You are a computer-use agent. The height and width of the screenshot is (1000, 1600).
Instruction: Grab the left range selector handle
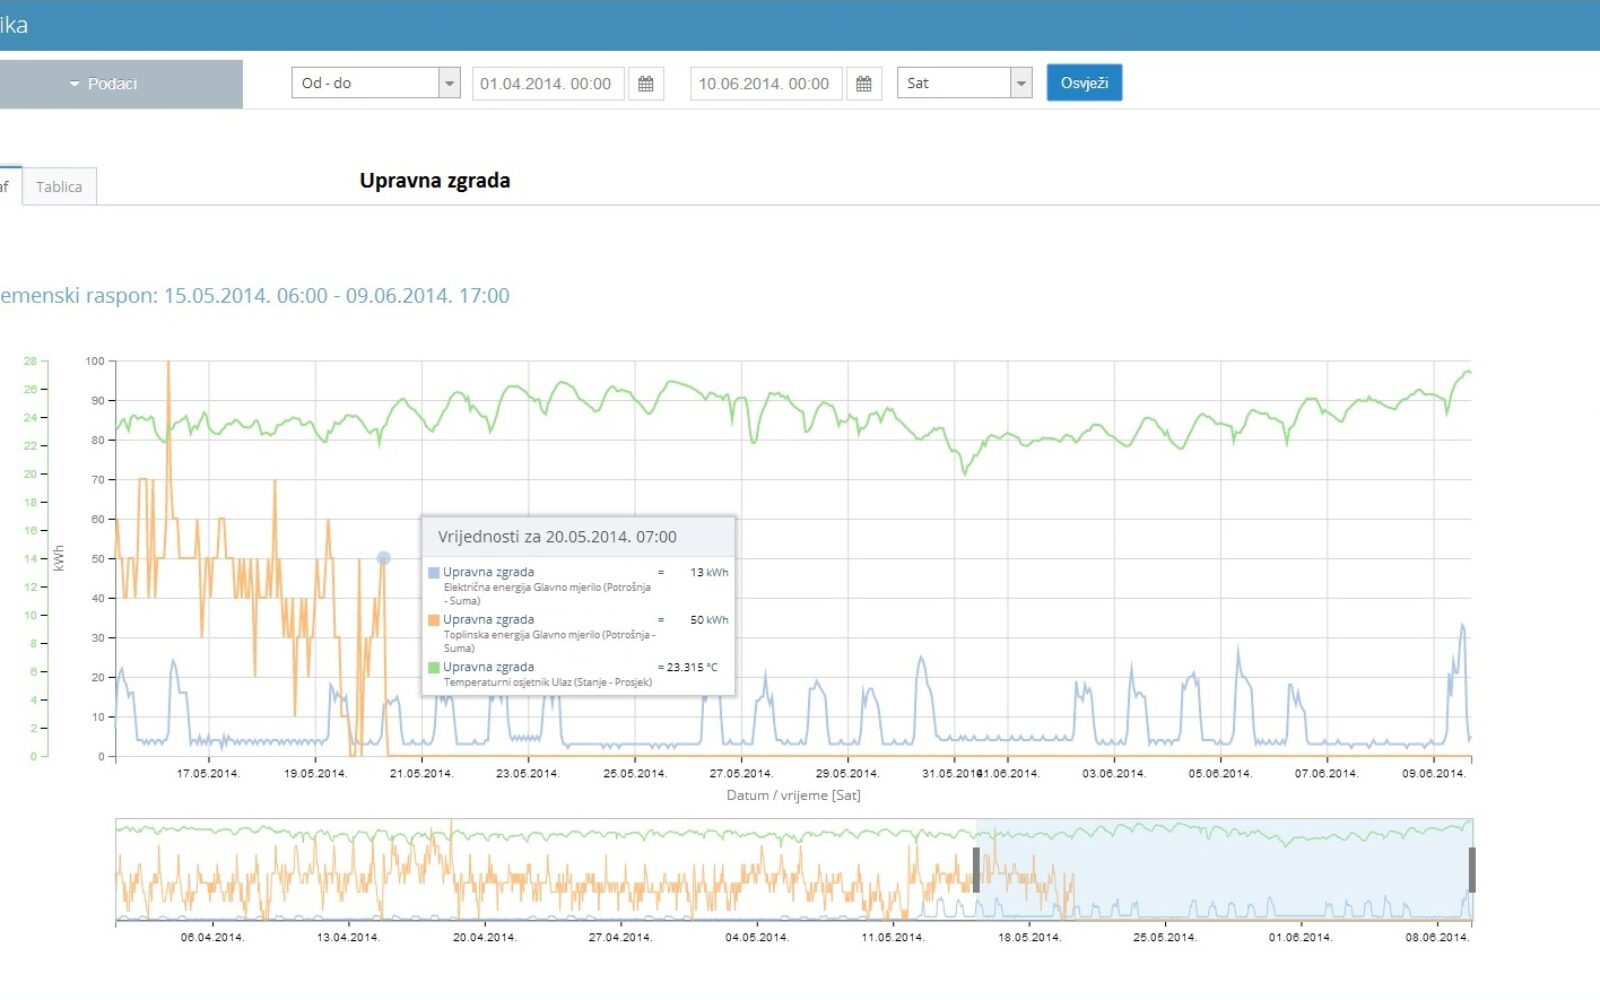pyautogui.click(x=976, y=870)
